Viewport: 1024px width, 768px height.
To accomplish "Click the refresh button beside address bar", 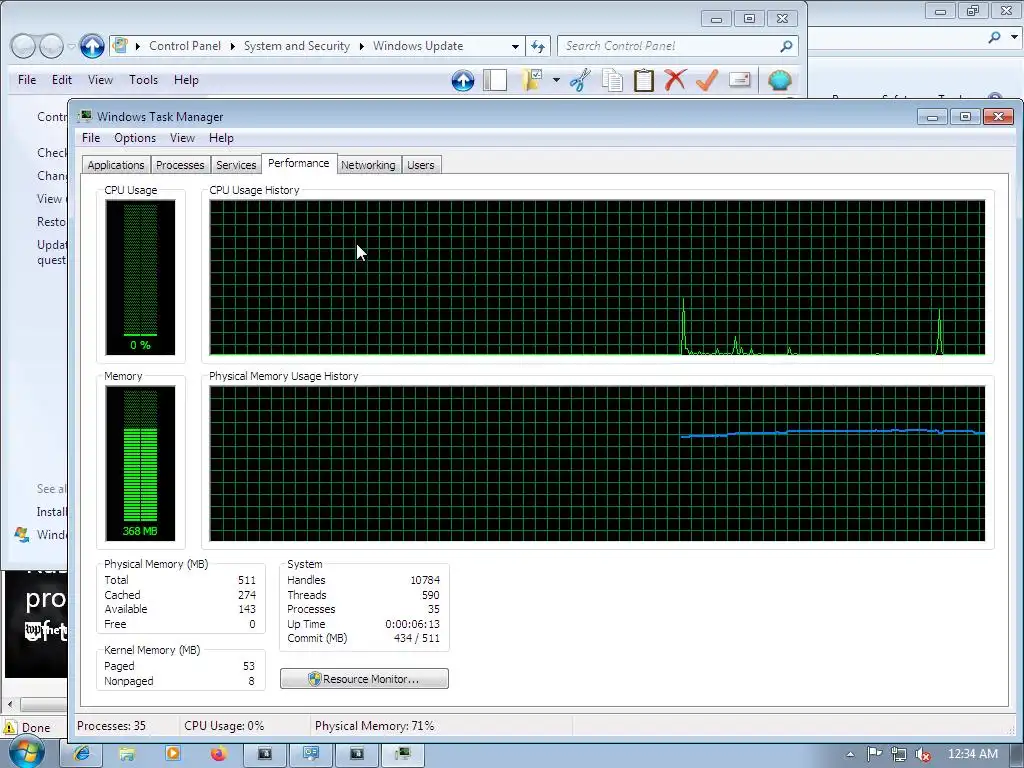I will [538, 46].
